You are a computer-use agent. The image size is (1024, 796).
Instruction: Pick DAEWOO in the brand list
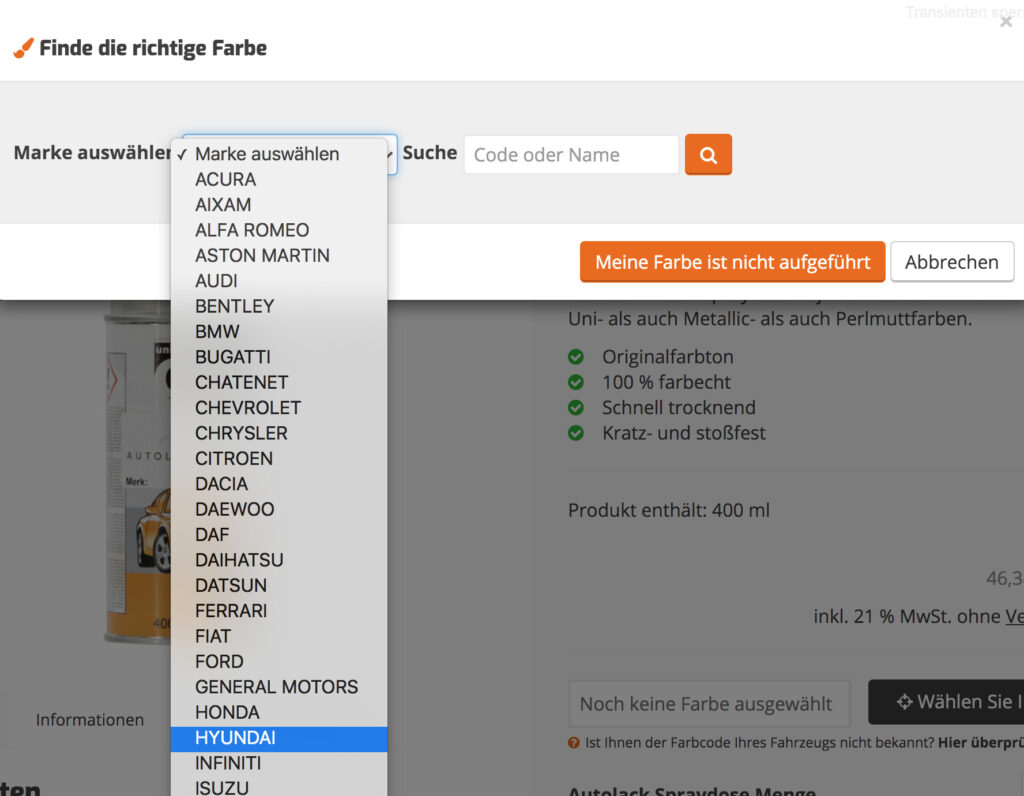pos(279,510)
